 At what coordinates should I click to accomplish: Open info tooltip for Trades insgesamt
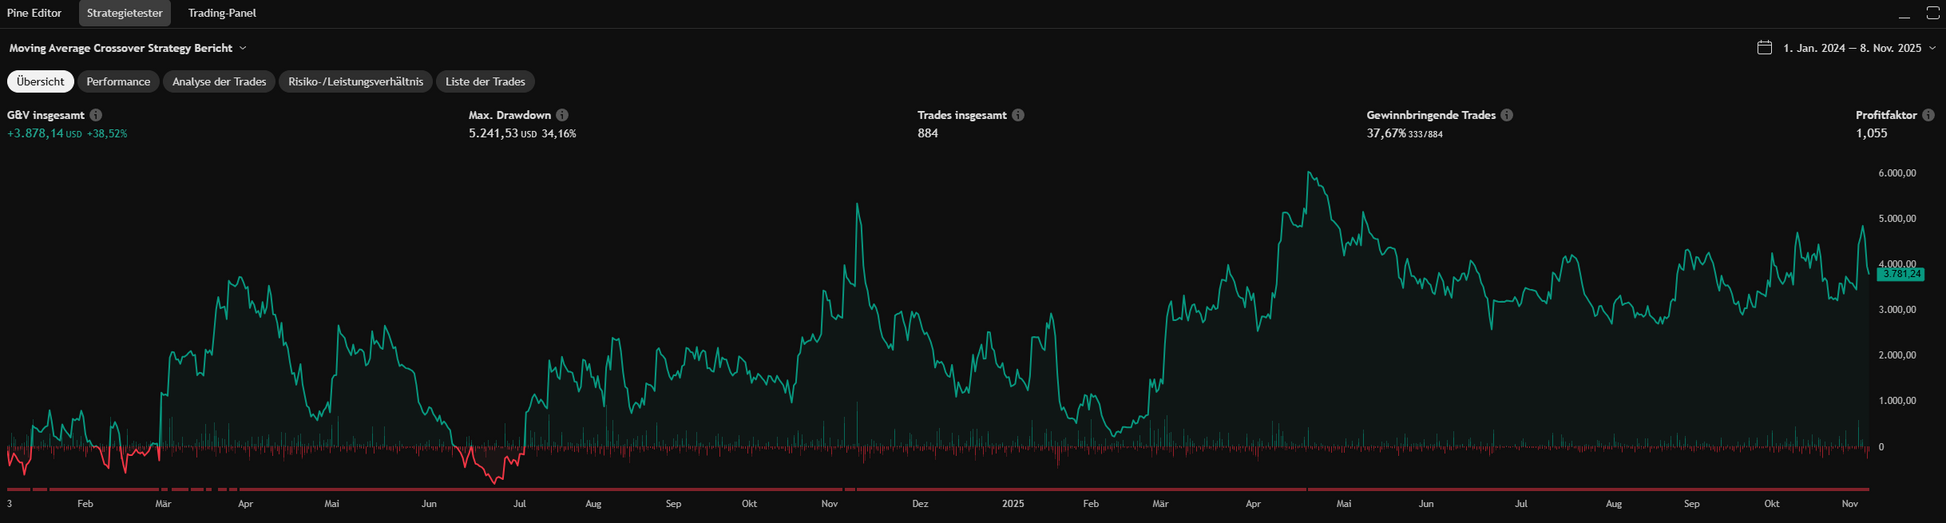pos(1018,115)
